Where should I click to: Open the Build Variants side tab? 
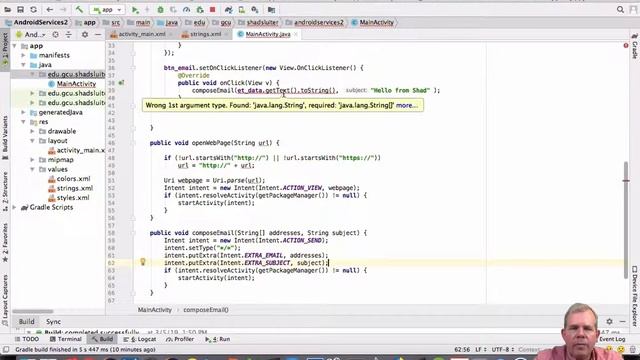point(5,138)
